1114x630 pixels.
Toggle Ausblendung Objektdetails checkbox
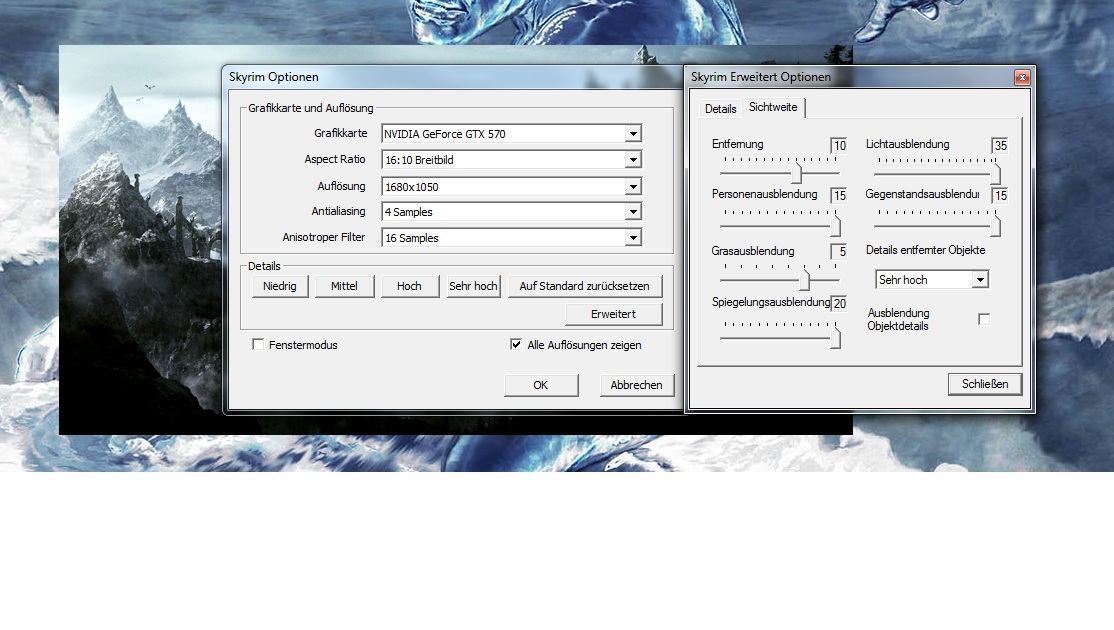(x=984, y=319)
